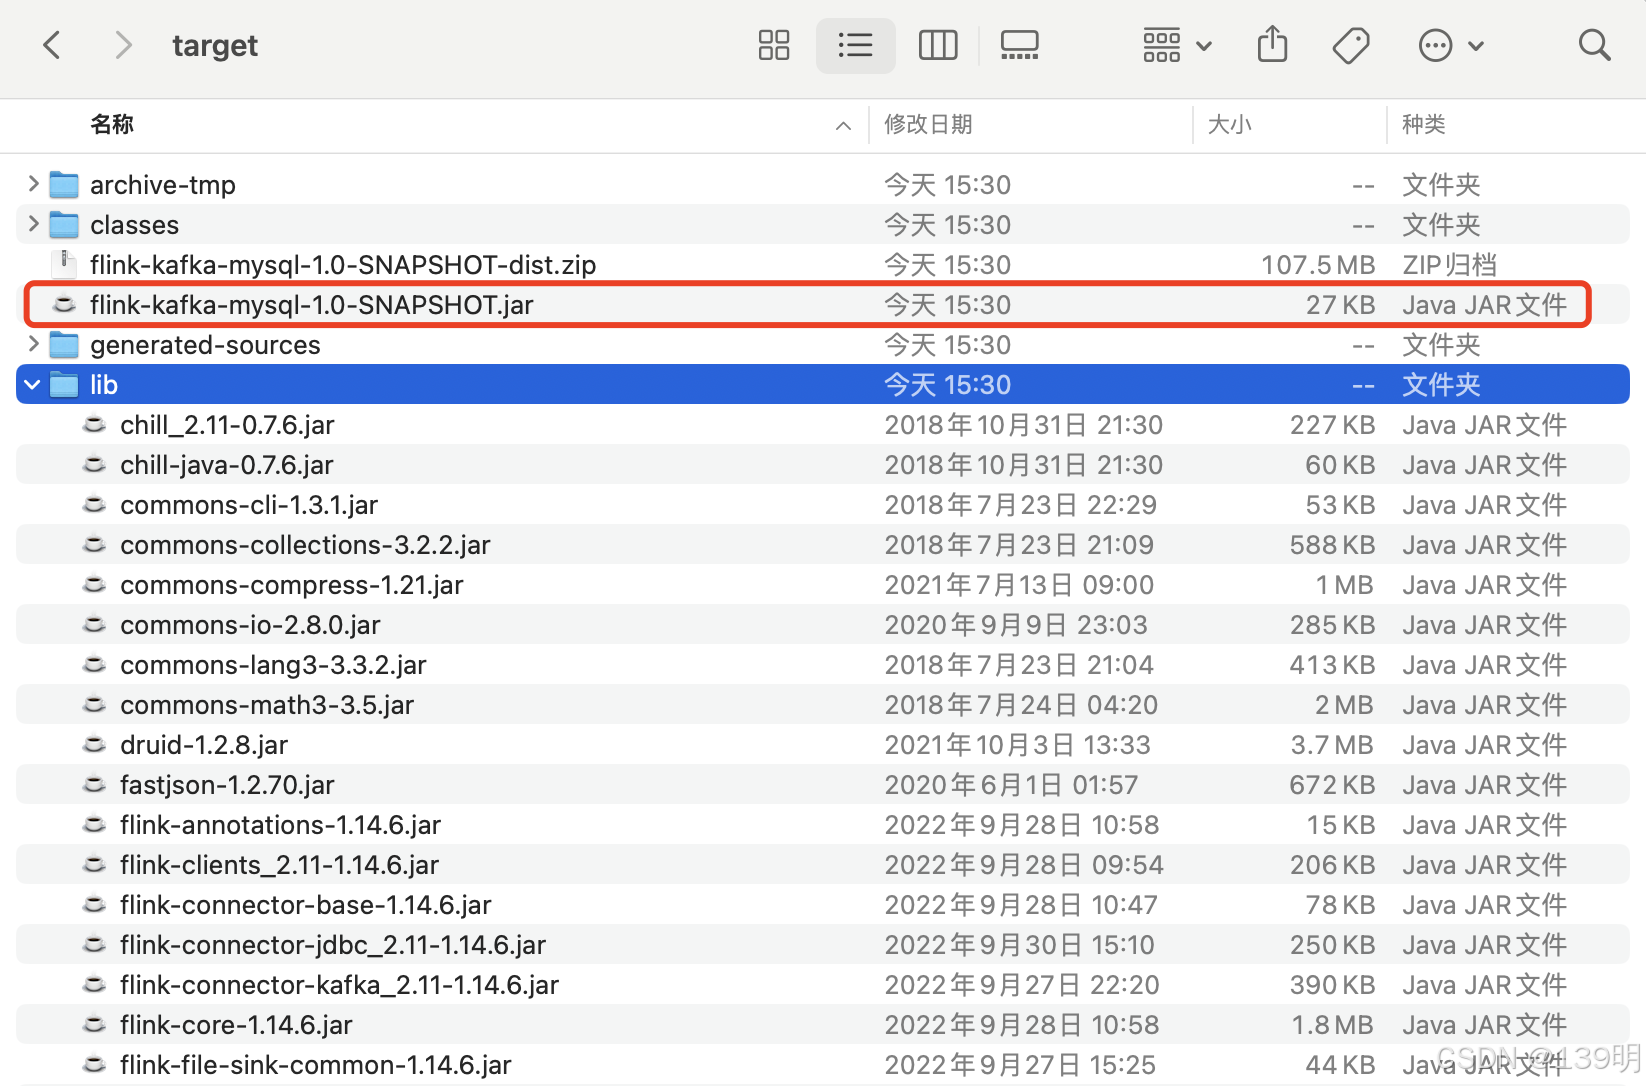Sort files by 修改日期 column
The image size is (1646, 1086).
(x=928, y=124)
